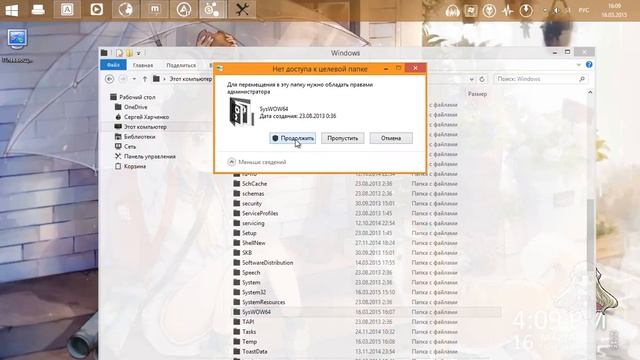This screenshot has height=360, width=640.
Task: Go up one level with the up arrow
Action: pyautogui.click(x=145, y=79)
